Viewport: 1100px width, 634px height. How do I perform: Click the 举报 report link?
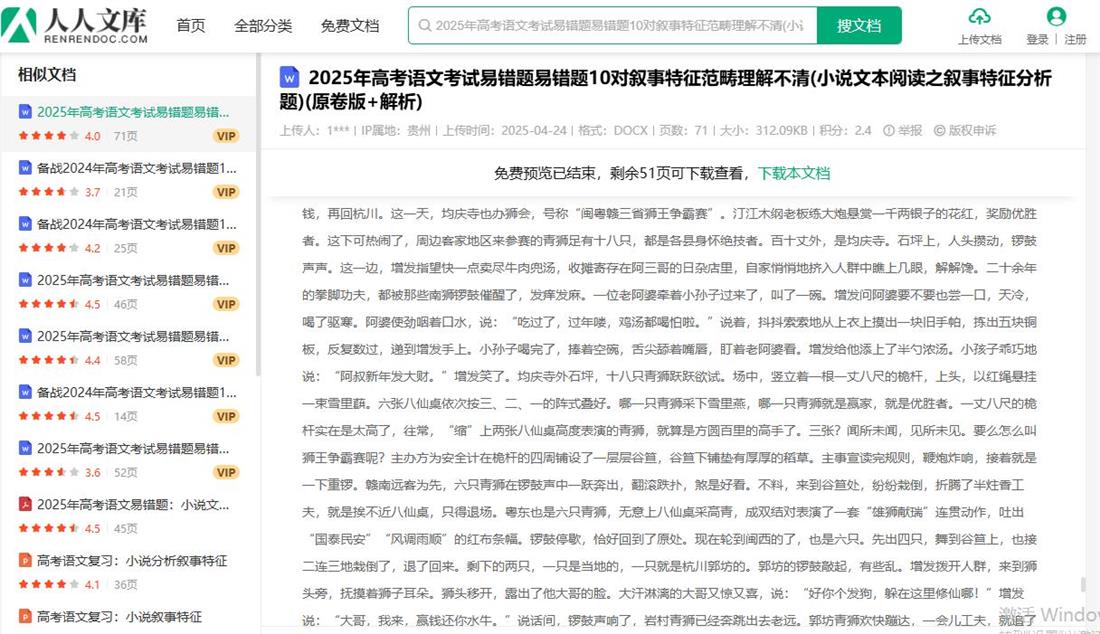click(x=902, y=130)
